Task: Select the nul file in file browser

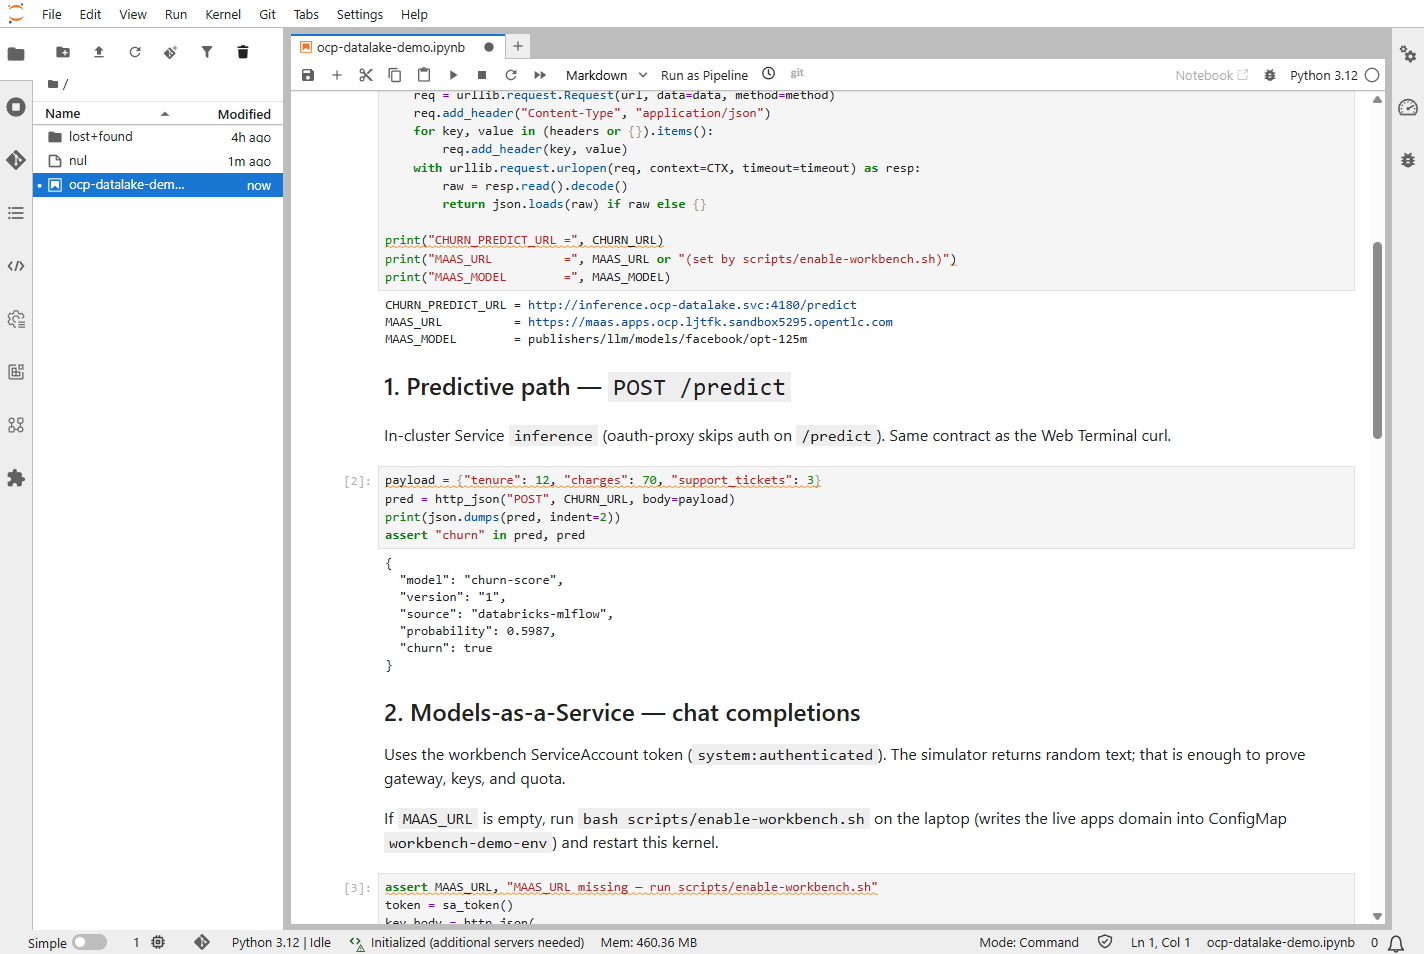Action: coord(160,161)
